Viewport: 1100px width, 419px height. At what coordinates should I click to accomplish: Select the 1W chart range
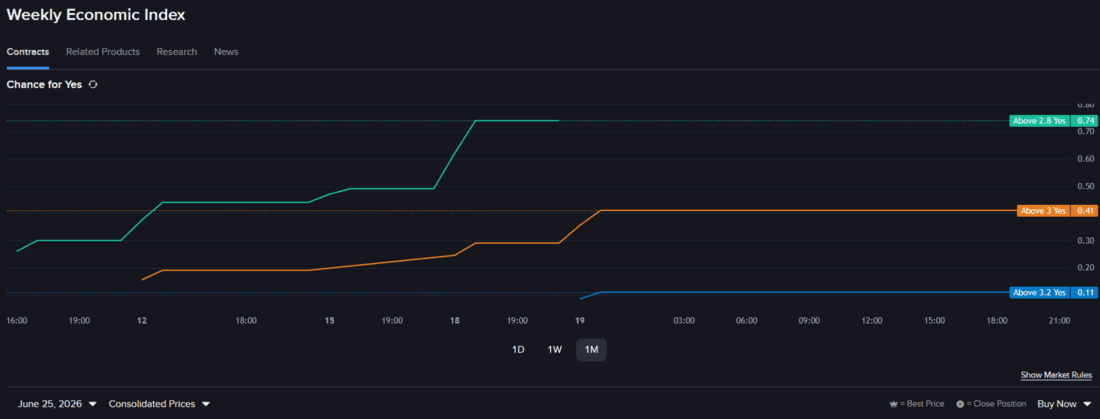(554, 350)
